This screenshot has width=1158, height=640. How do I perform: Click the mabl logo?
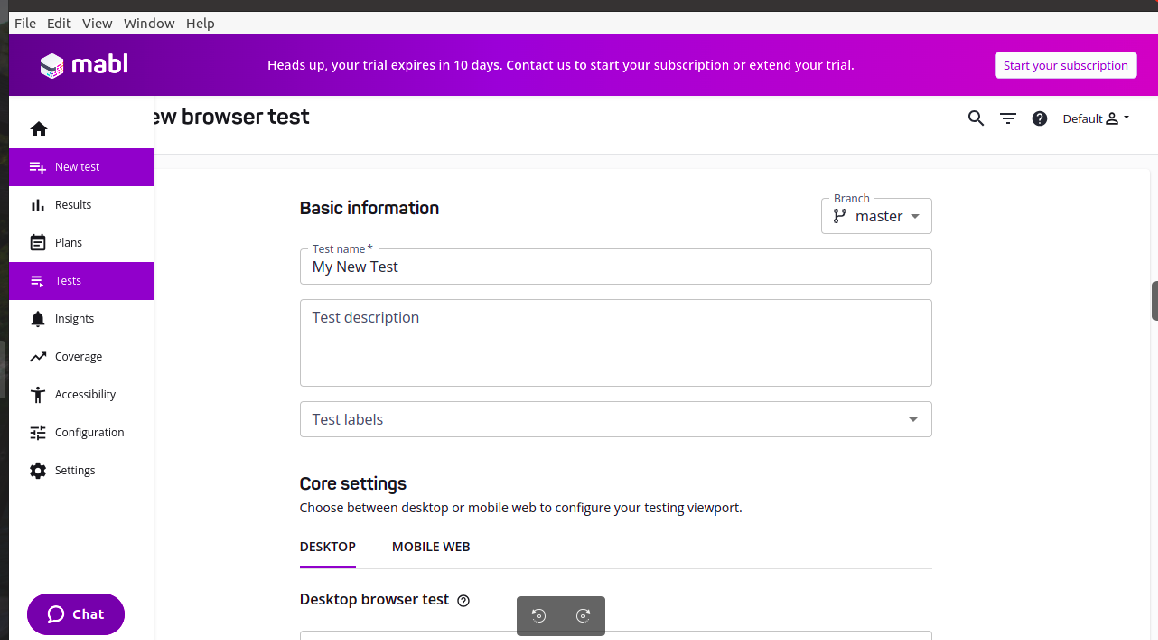(84, 66)
